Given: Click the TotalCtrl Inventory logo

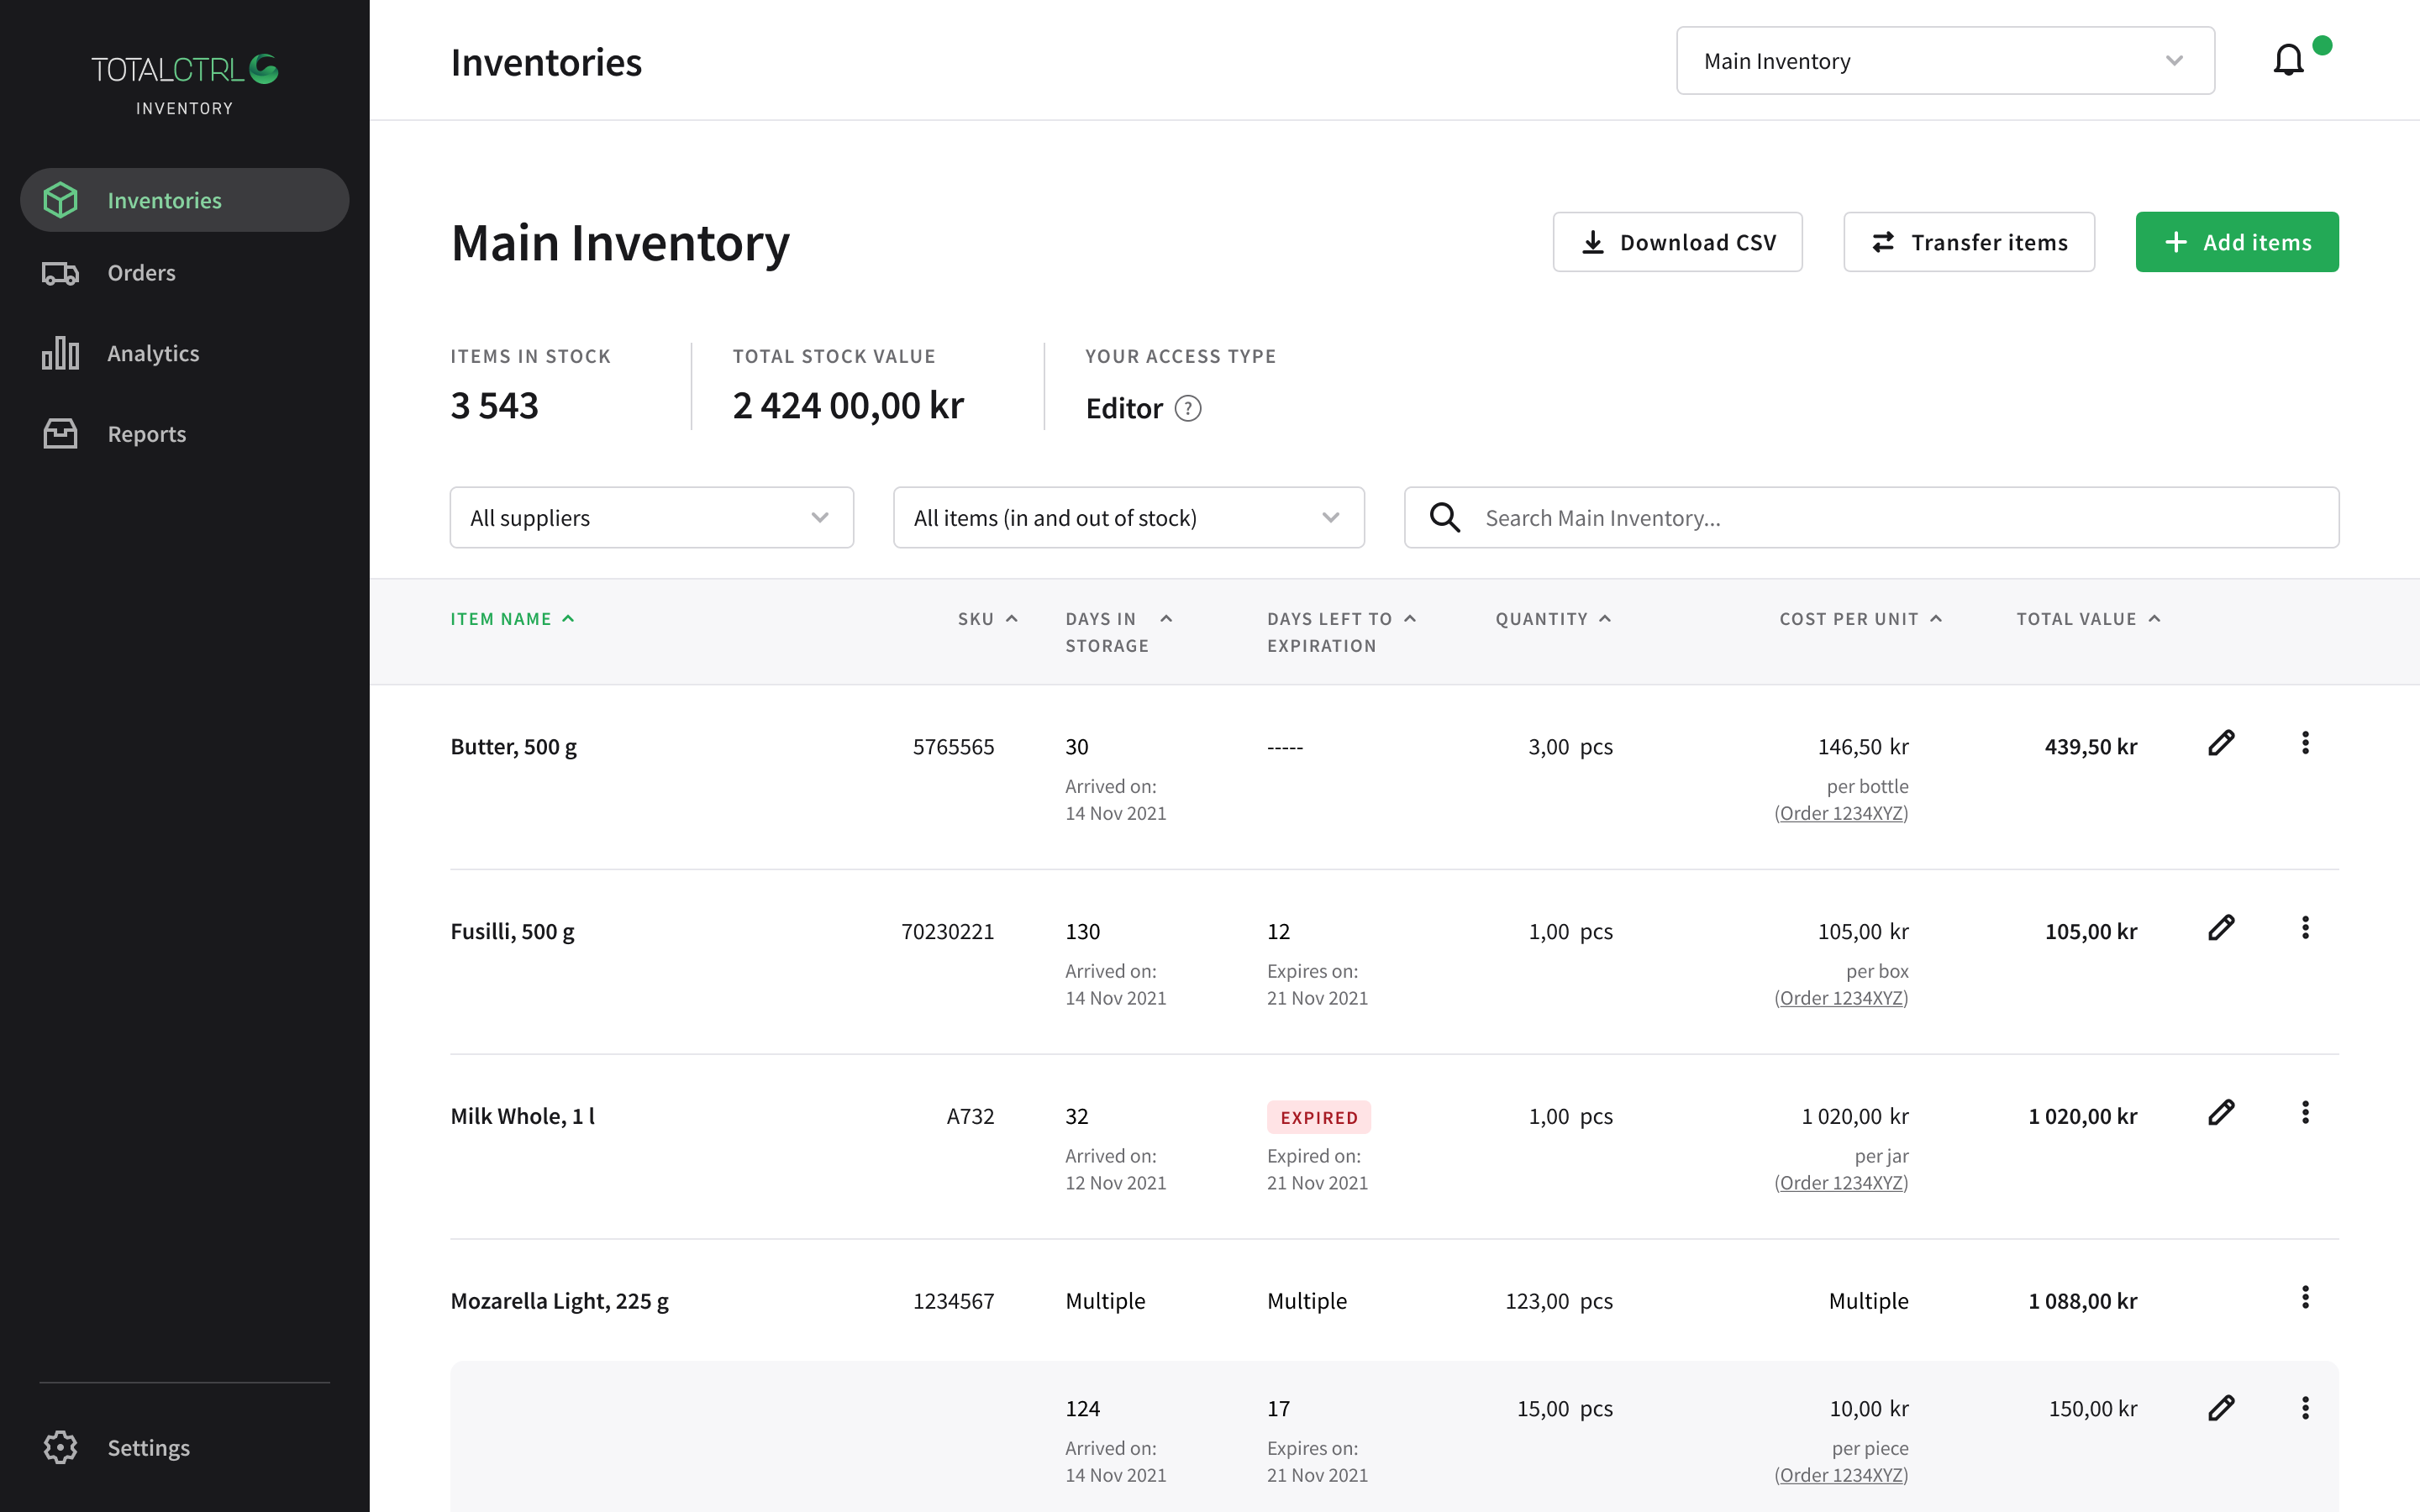Looking at the screenshot, I should point(185,84).
